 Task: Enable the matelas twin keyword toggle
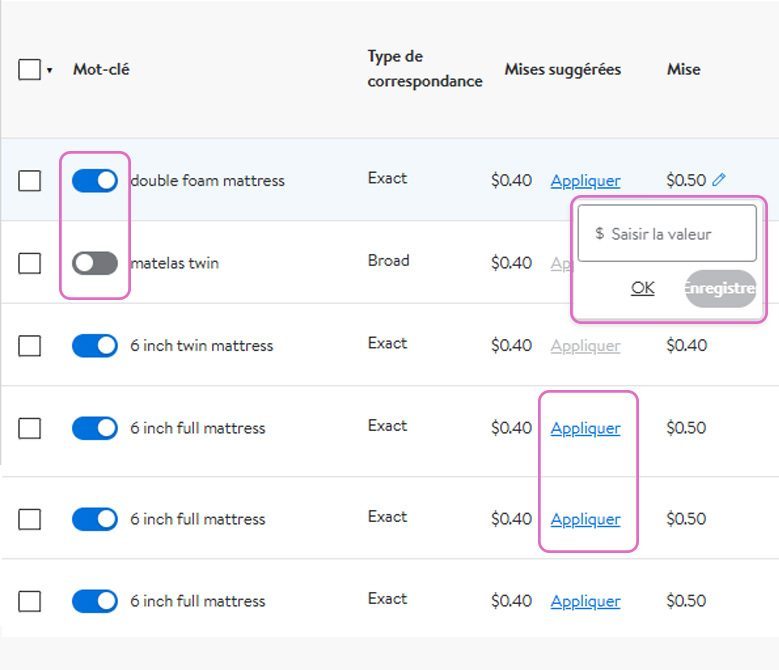pyautogui.click(x=95, y=263)
